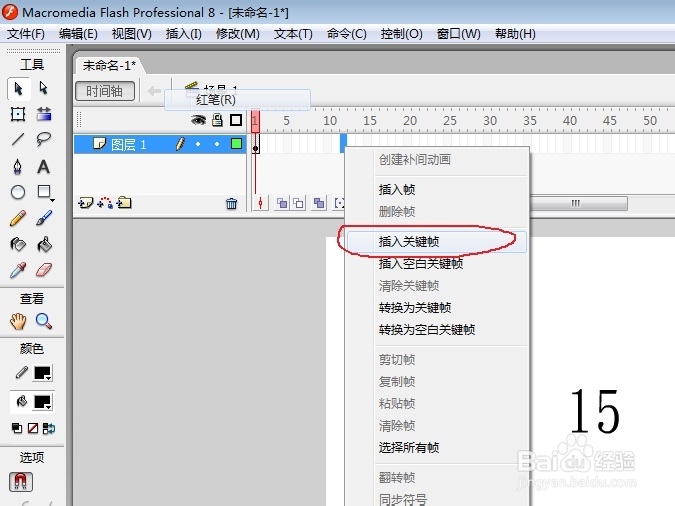Viewport: 675px width, 506px height.
Task: Insert a layer folder
Action: pyautogui.click(x=124, y=202)
